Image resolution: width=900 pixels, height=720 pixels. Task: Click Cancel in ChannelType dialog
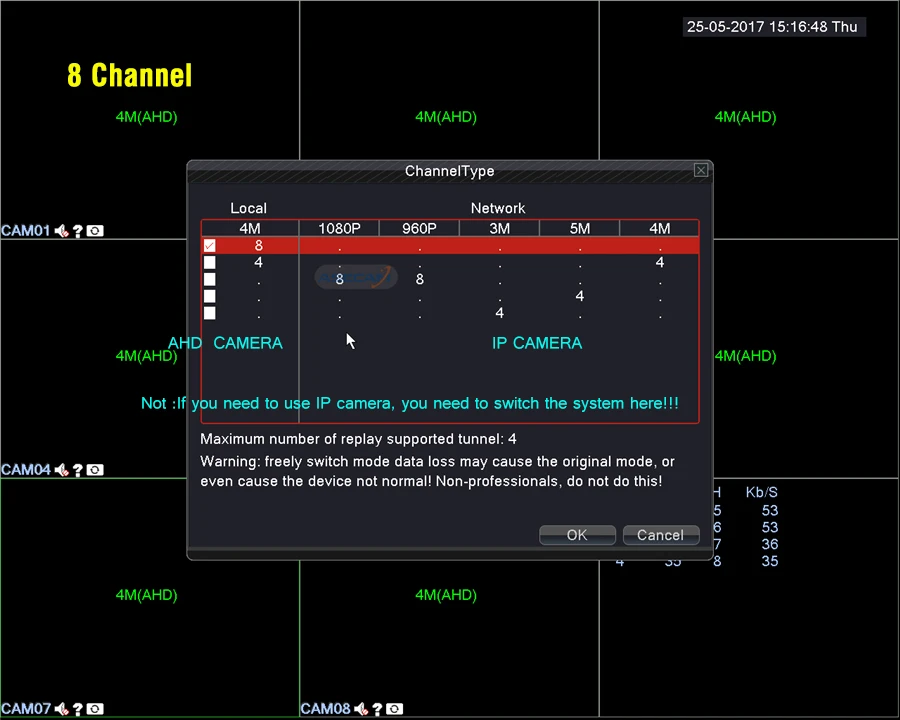pyautogui.click(x=661, y=535)
